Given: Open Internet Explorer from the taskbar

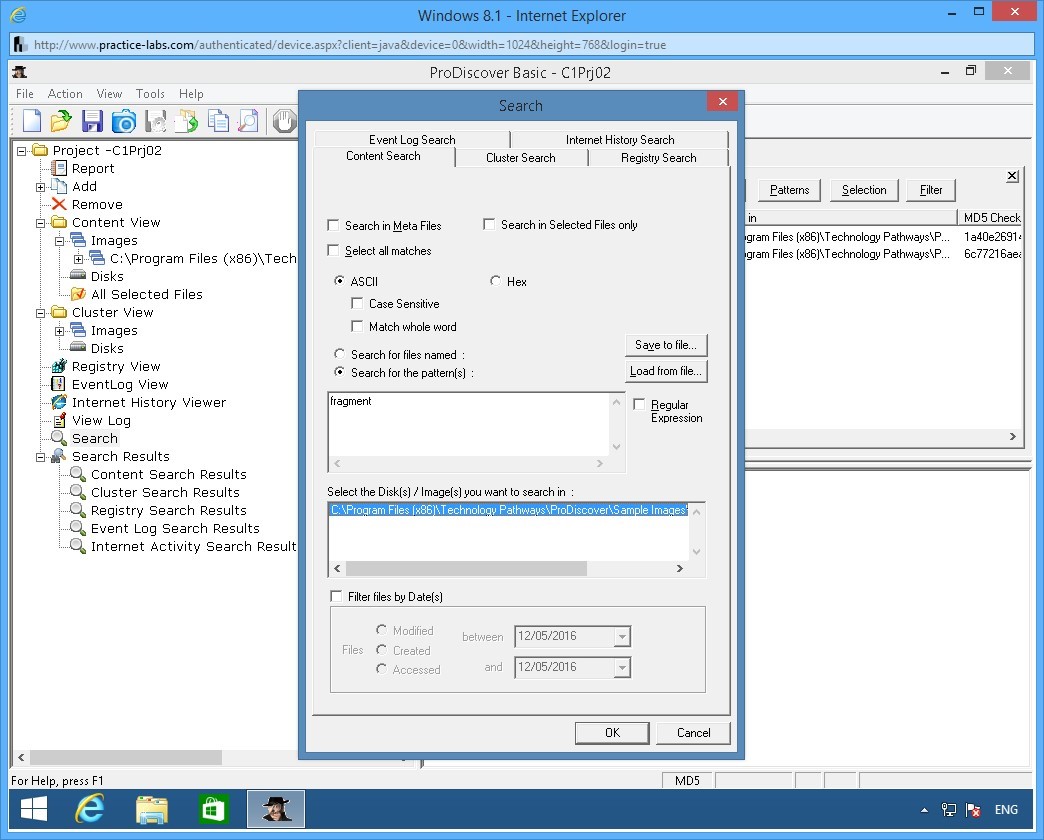Looking at the screenshot, I should pos(91,809).
